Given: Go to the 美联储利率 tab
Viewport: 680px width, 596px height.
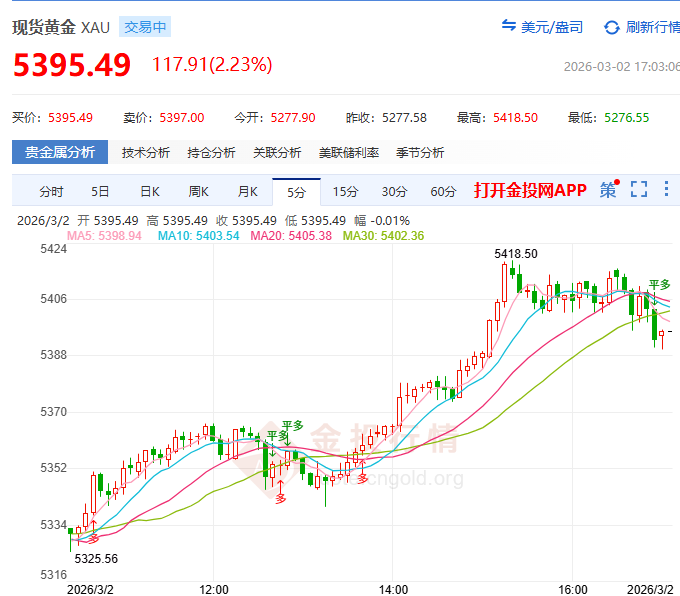Looking at the screenshot, I should coord(349,153).
